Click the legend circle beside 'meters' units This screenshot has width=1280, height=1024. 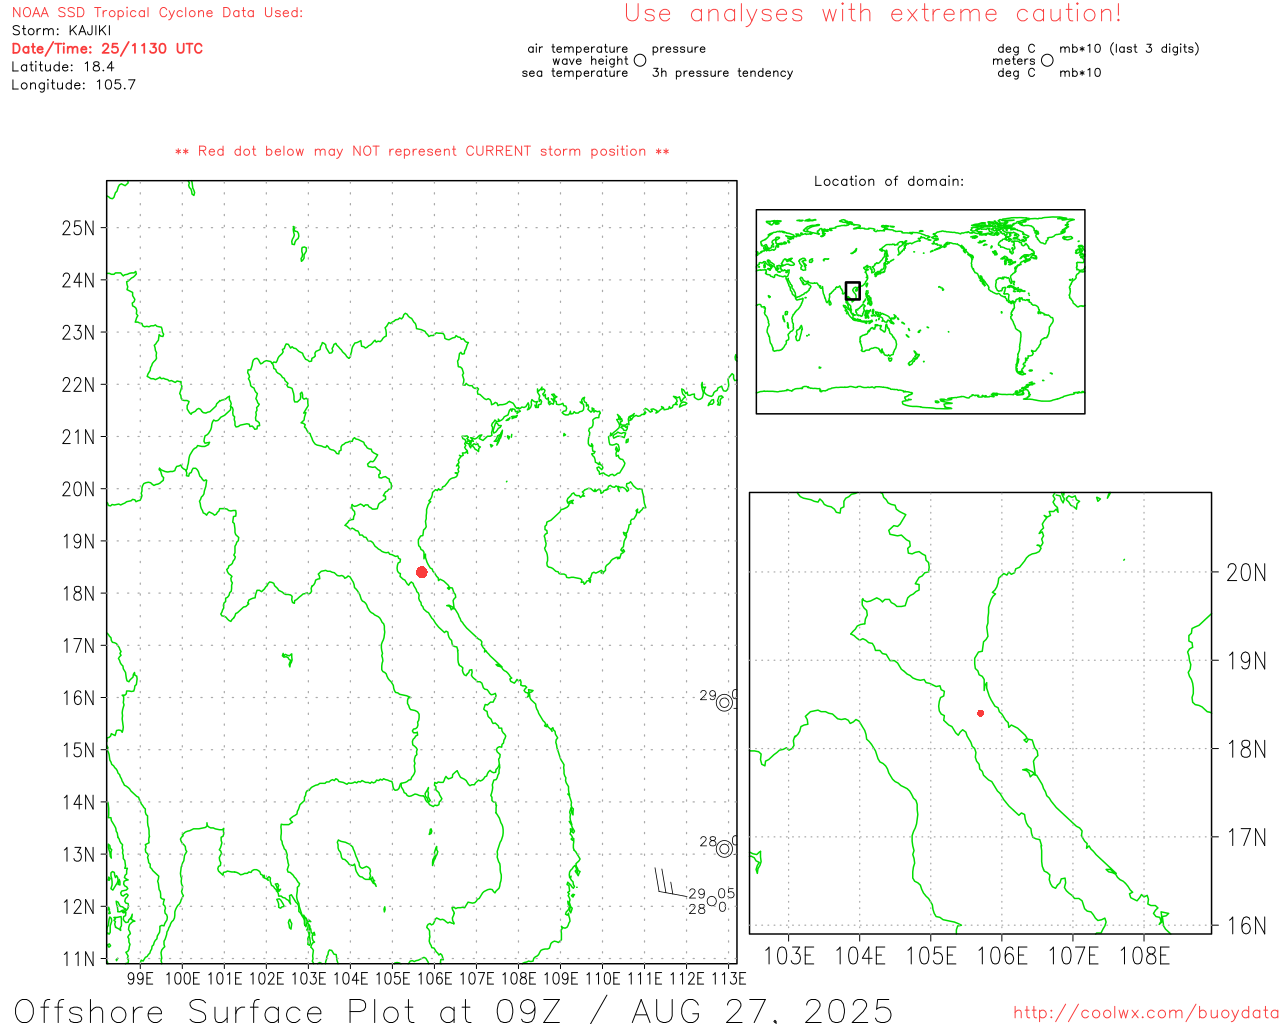click(1047, 60)
